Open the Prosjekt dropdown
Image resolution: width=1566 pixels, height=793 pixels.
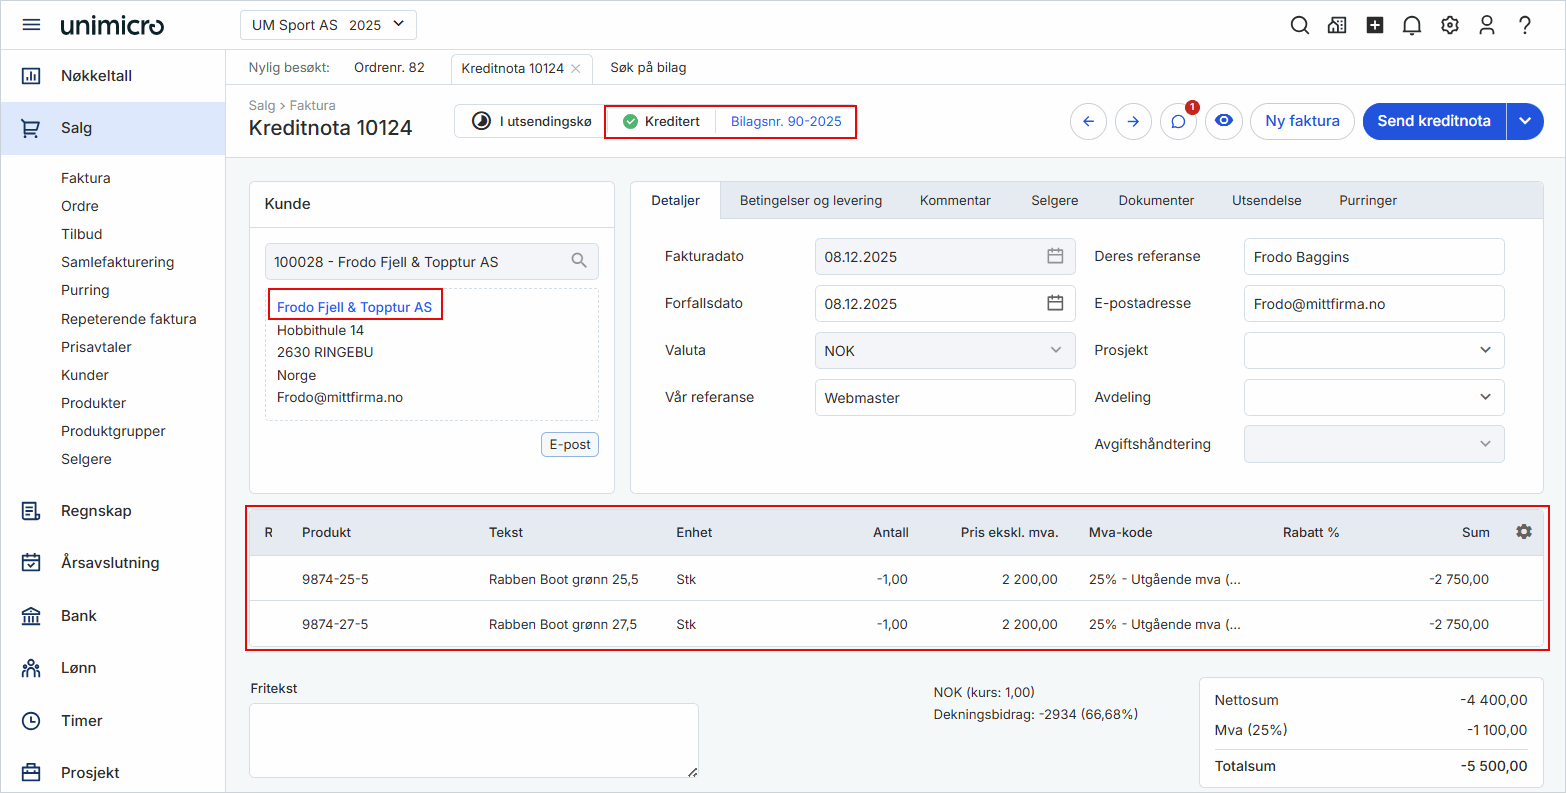click(x=1373, y=350)
